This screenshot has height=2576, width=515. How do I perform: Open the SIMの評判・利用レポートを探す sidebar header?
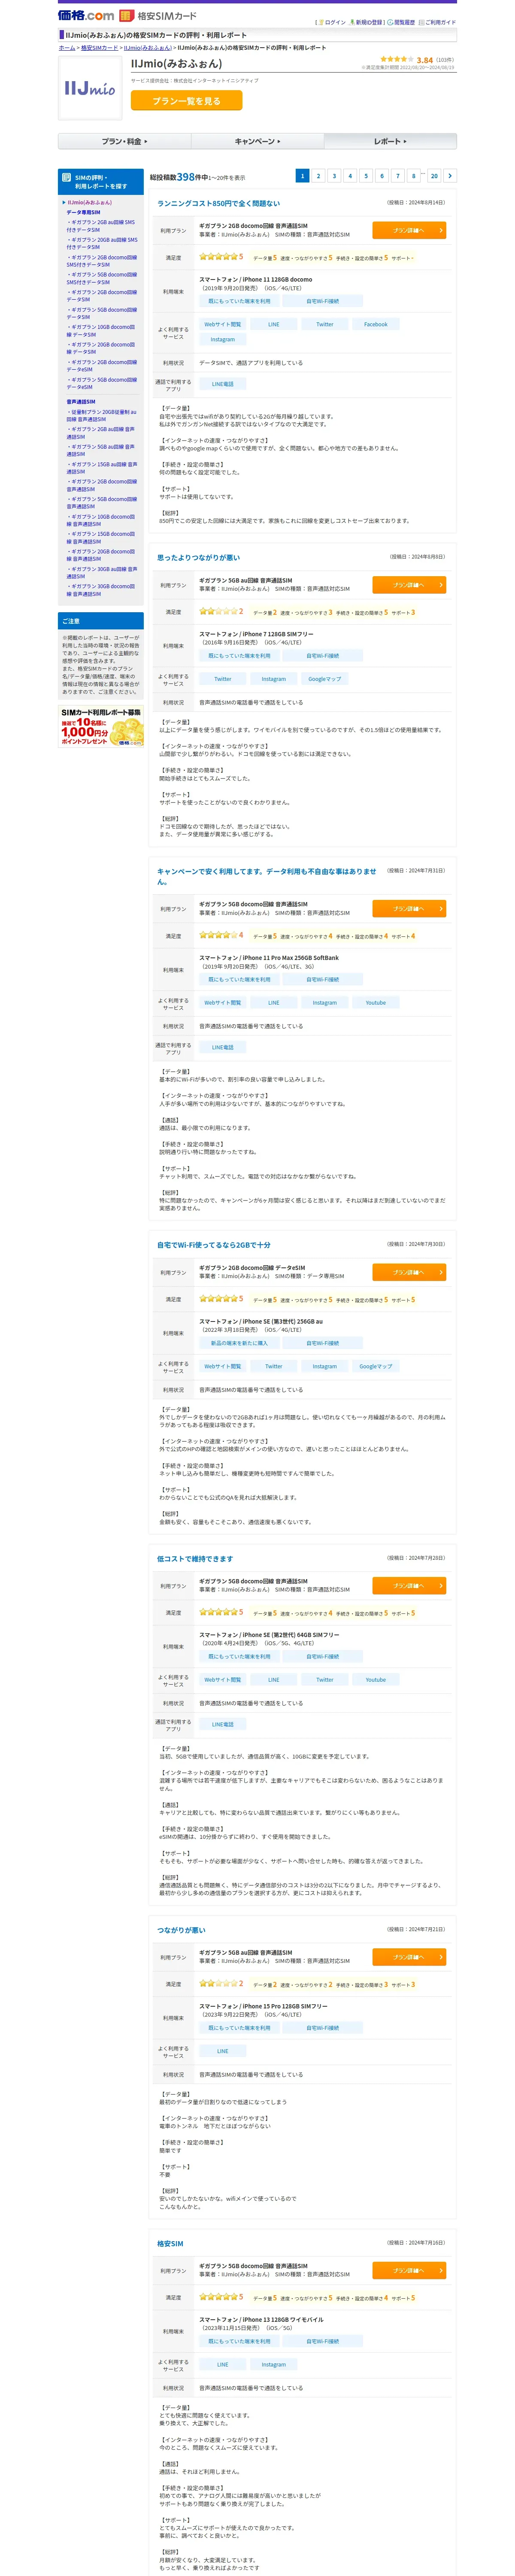101,182
